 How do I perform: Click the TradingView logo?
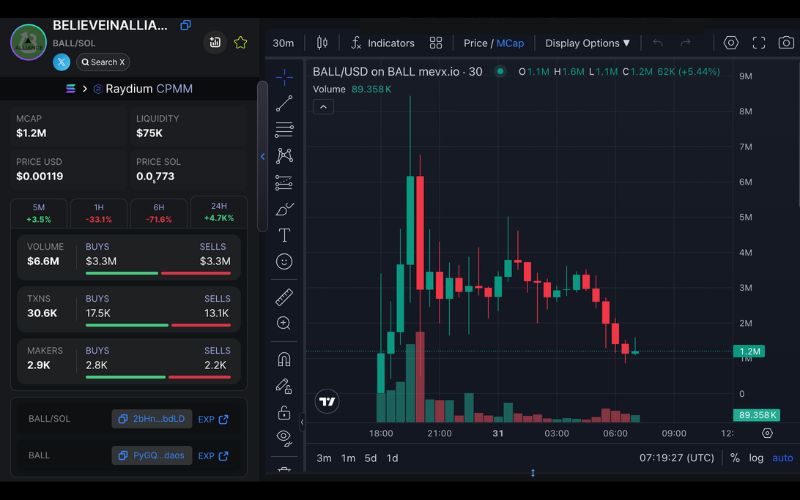click(327, 402)
